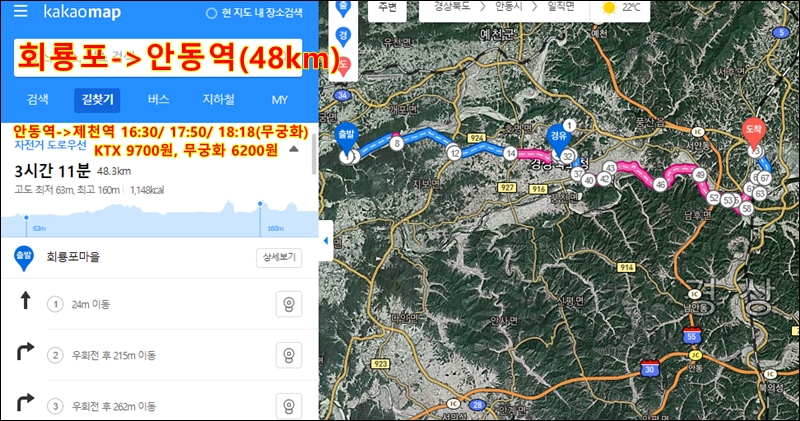Open the 지하철 tab
Image resolution: width=800 pixels, height=421 pixels.
pos(218,100)
